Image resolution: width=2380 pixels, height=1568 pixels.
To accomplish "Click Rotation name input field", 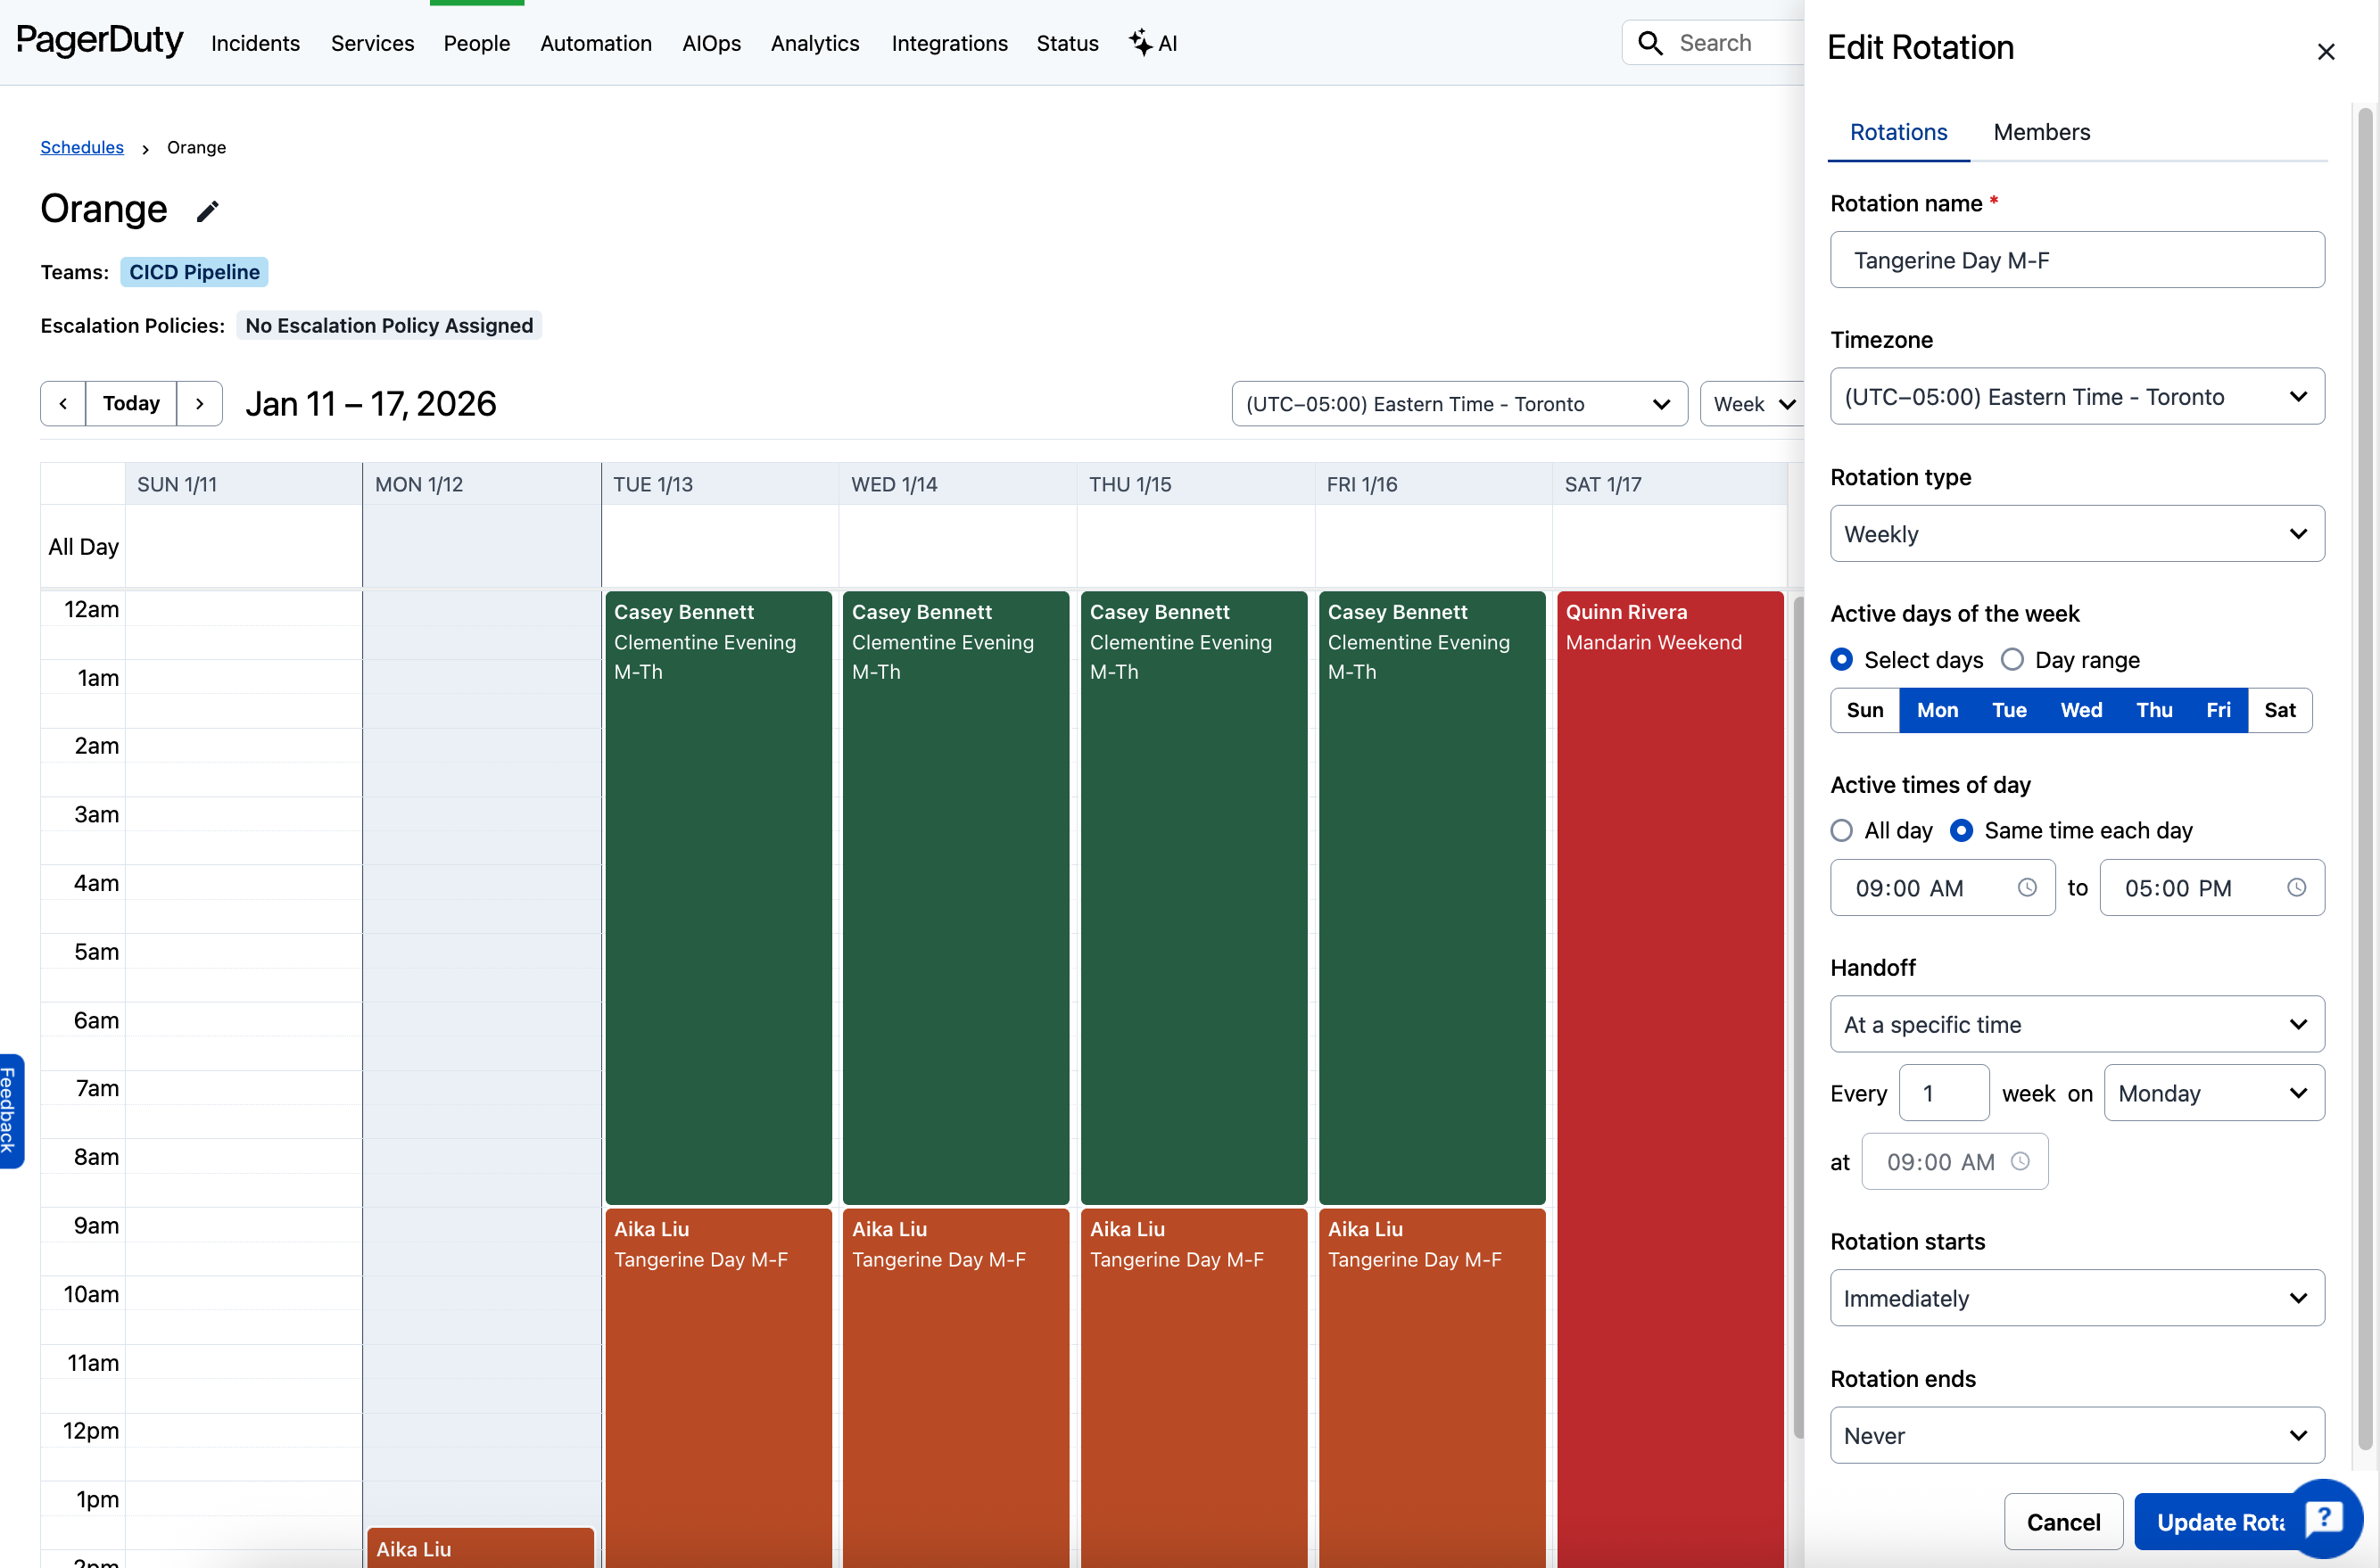I will 2077,260.
